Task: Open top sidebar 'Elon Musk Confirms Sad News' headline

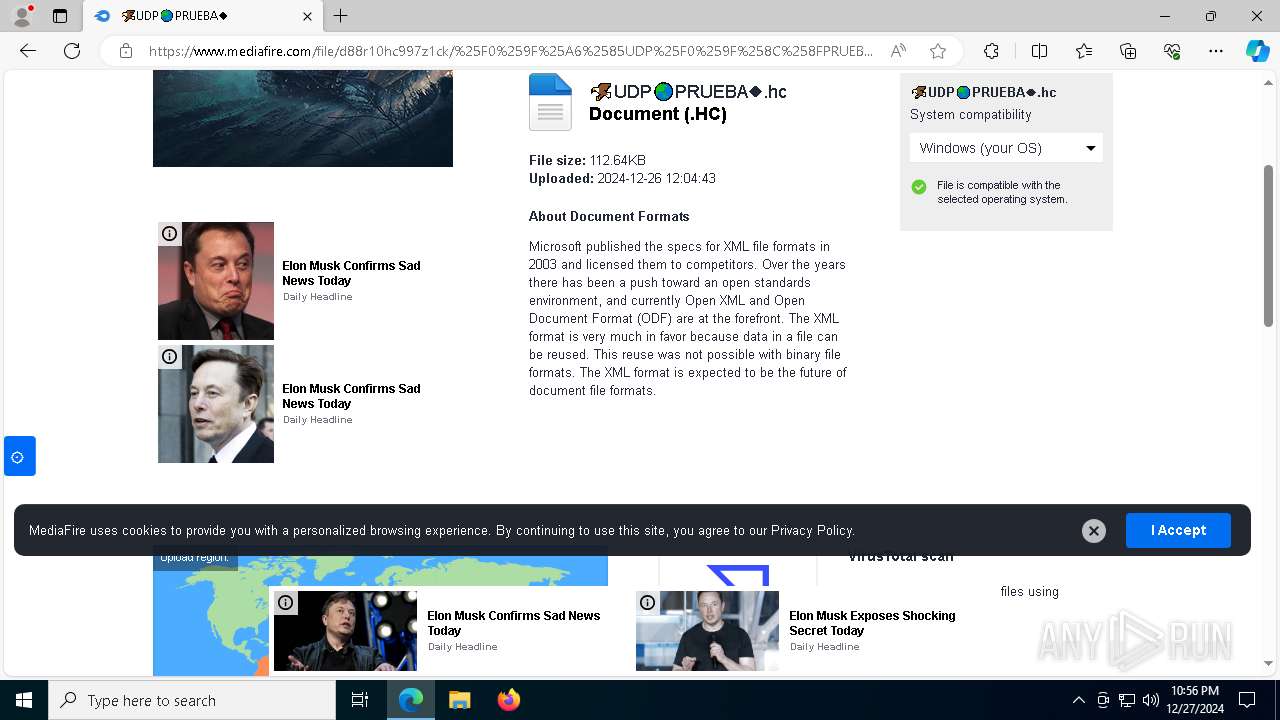Action: pyautogui.click(x=351, y=273)
